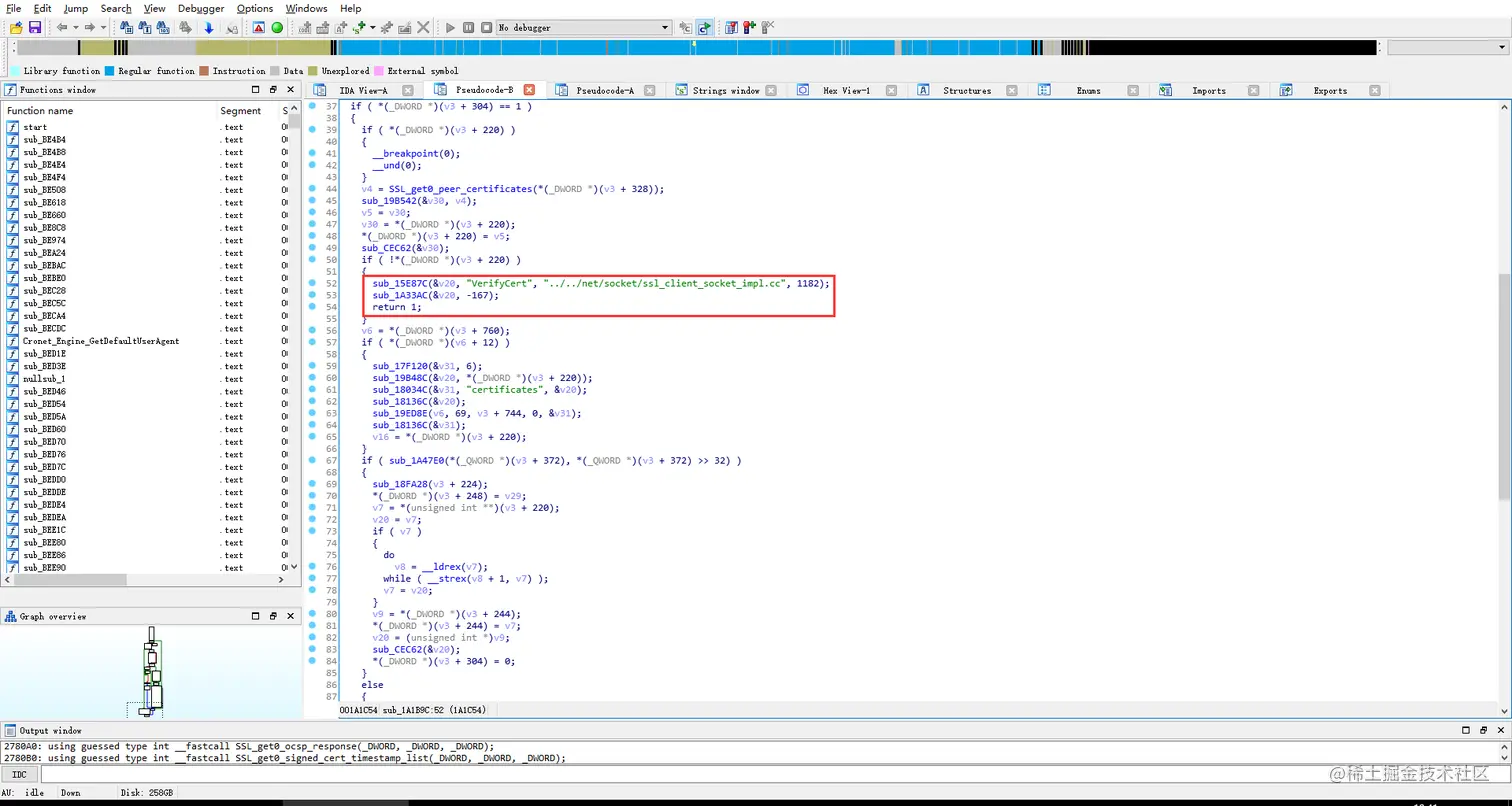Click the overview navigator band
The image size is (1512, 806).
coord(697,47)
